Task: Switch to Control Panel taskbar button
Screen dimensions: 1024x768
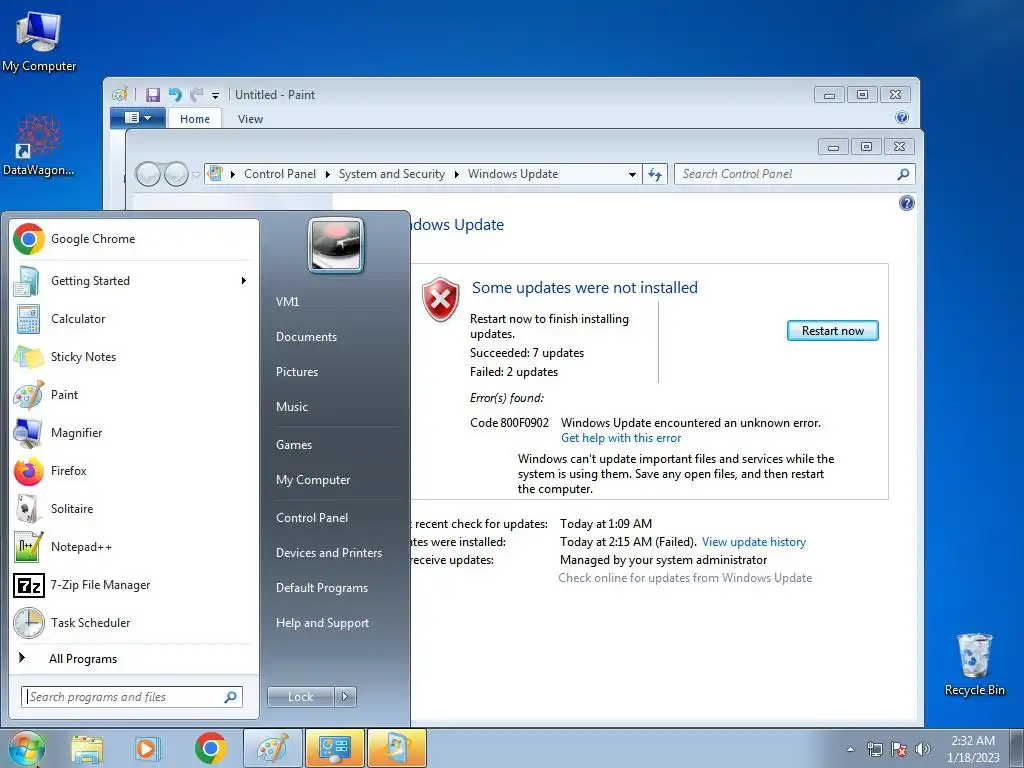Action: [x=335, y=748]
